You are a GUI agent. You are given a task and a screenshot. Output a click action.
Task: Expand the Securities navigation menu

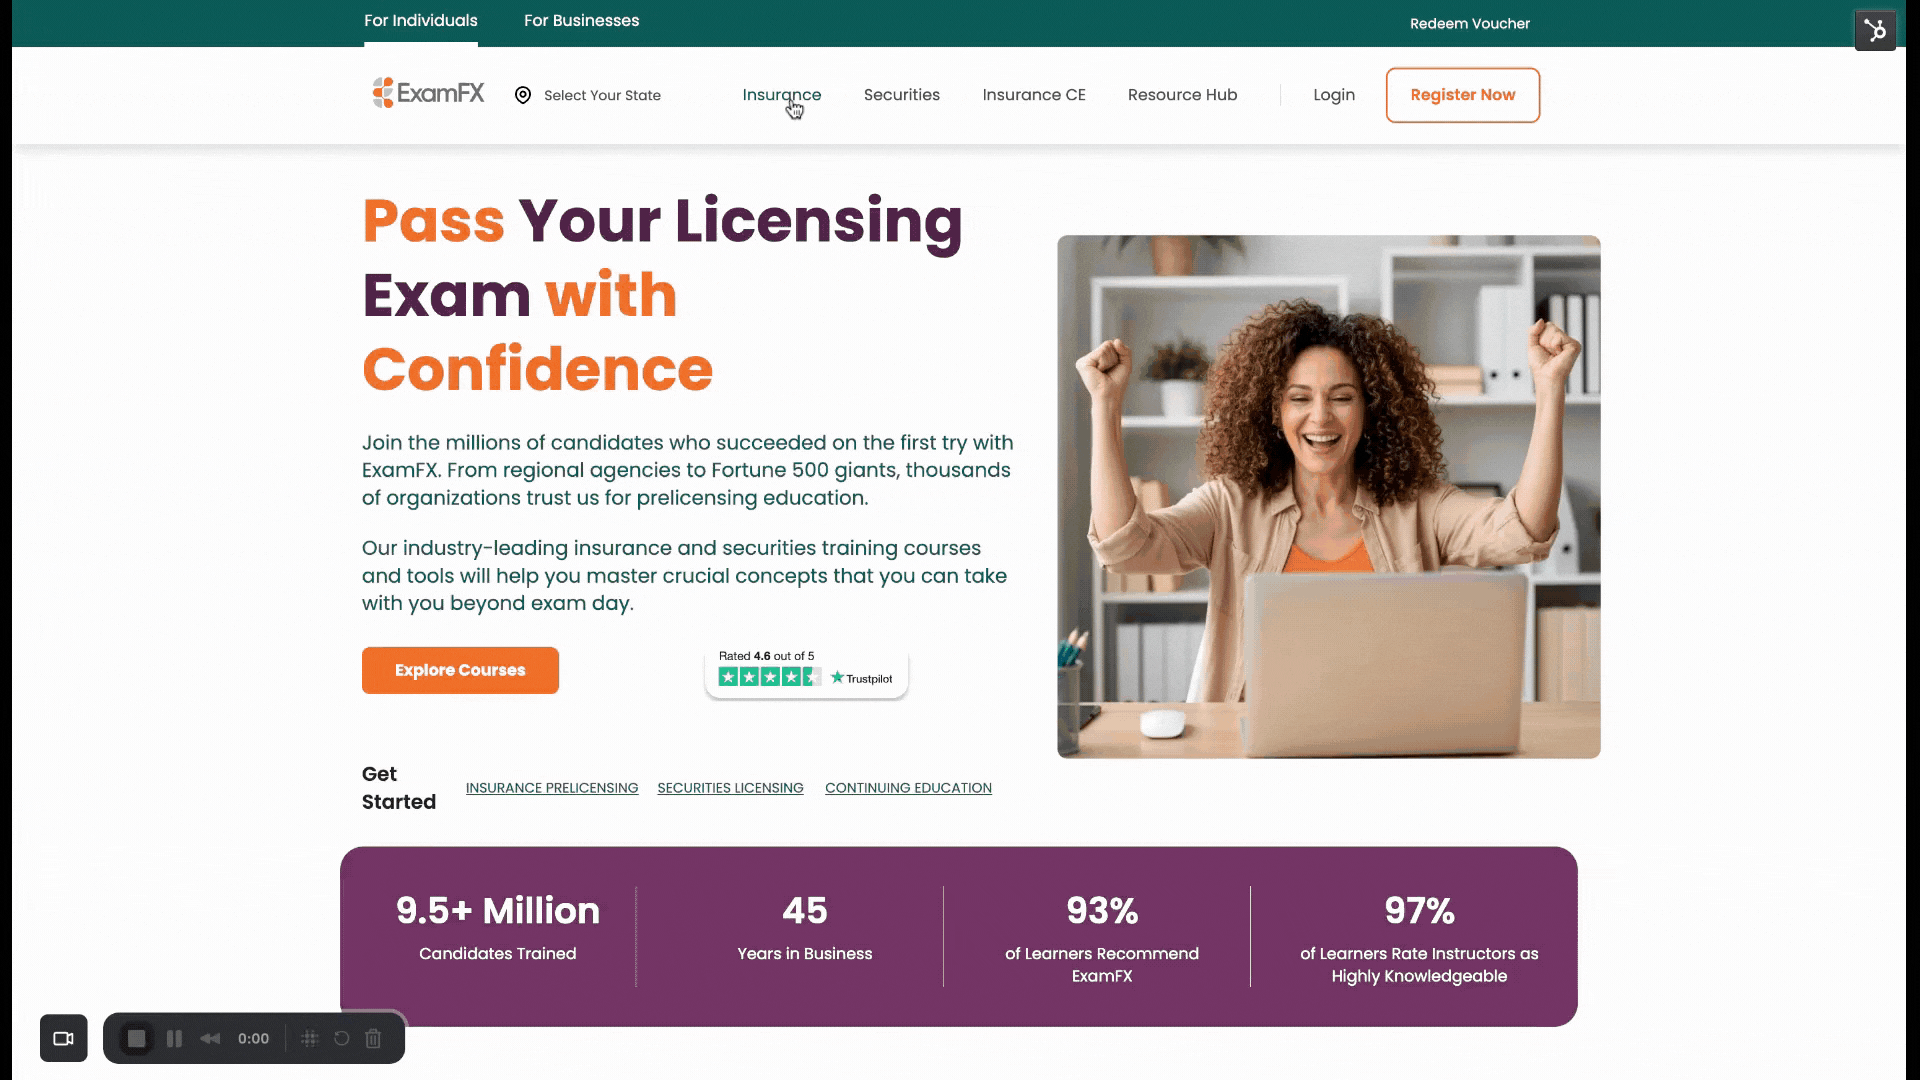click(x=902, y=95)
